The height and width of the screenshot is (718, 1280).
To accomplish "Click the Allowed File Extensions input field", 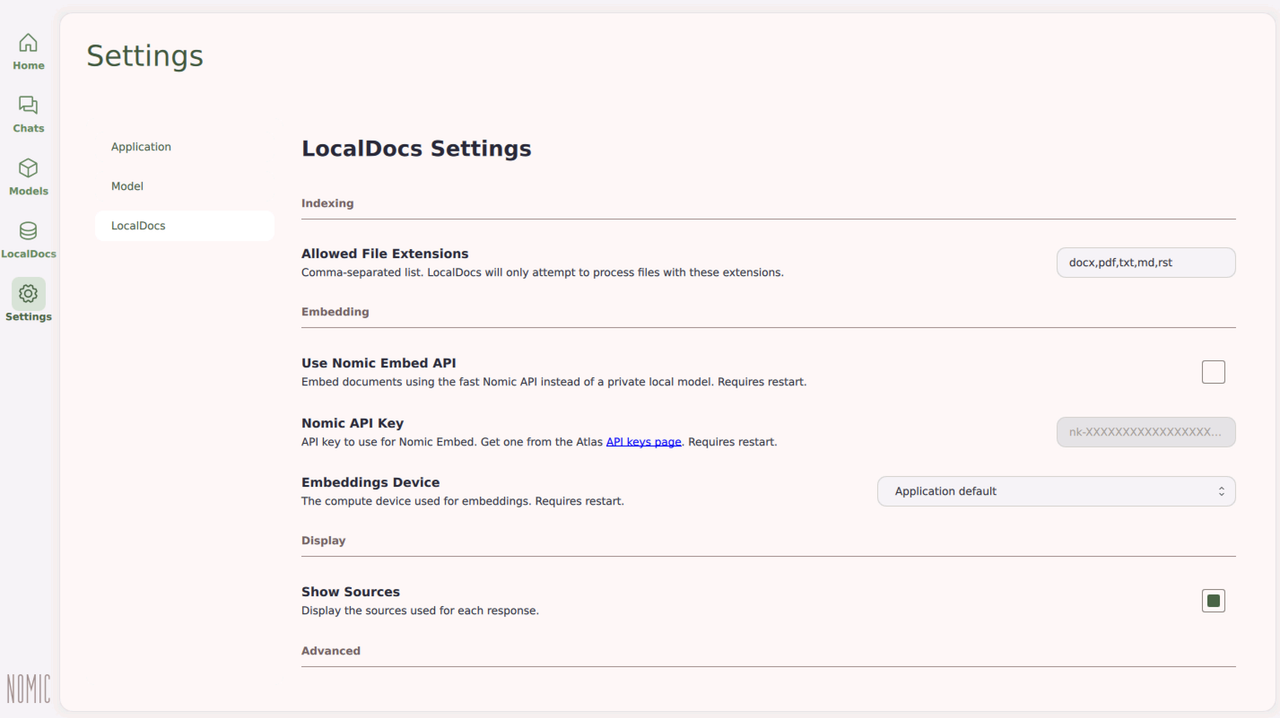I will [1146, 262].
